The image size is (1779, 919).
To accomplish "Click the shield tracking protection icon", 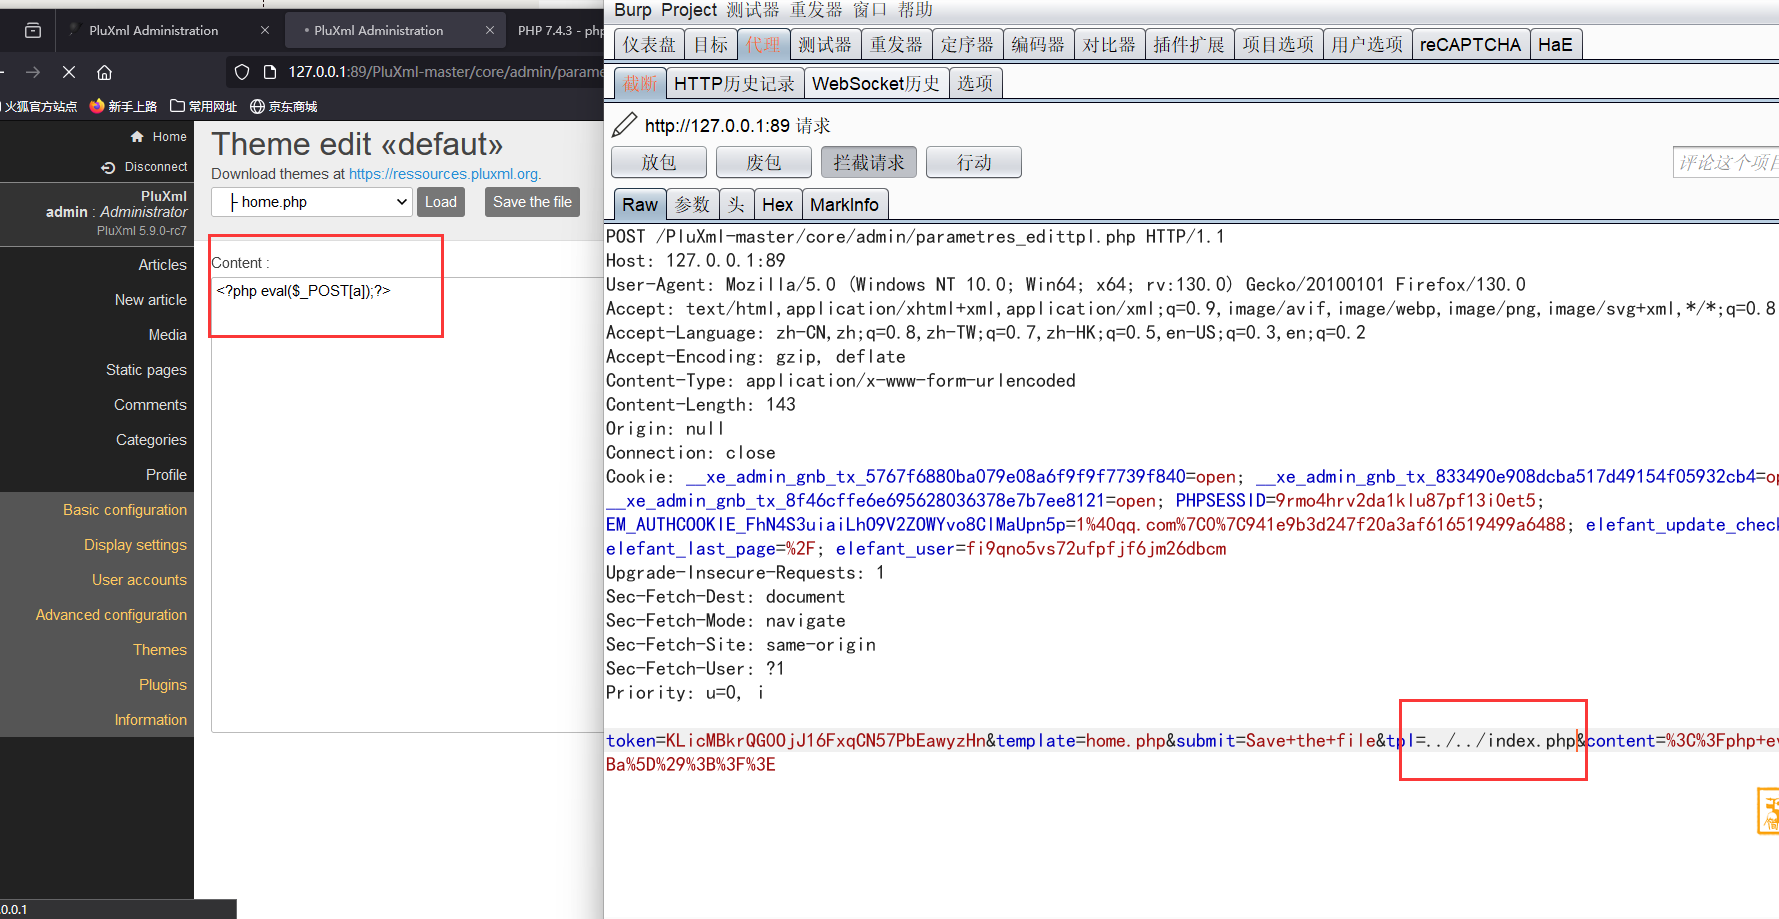I will pyautogui.click(x=242, y=72).
